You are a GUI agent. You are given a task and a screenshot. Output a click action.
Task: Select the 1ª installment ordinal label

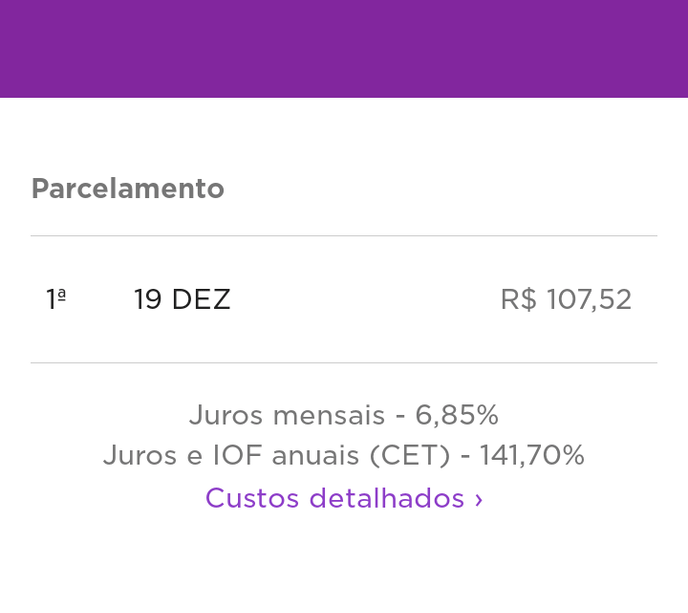[x=56, y=299]
